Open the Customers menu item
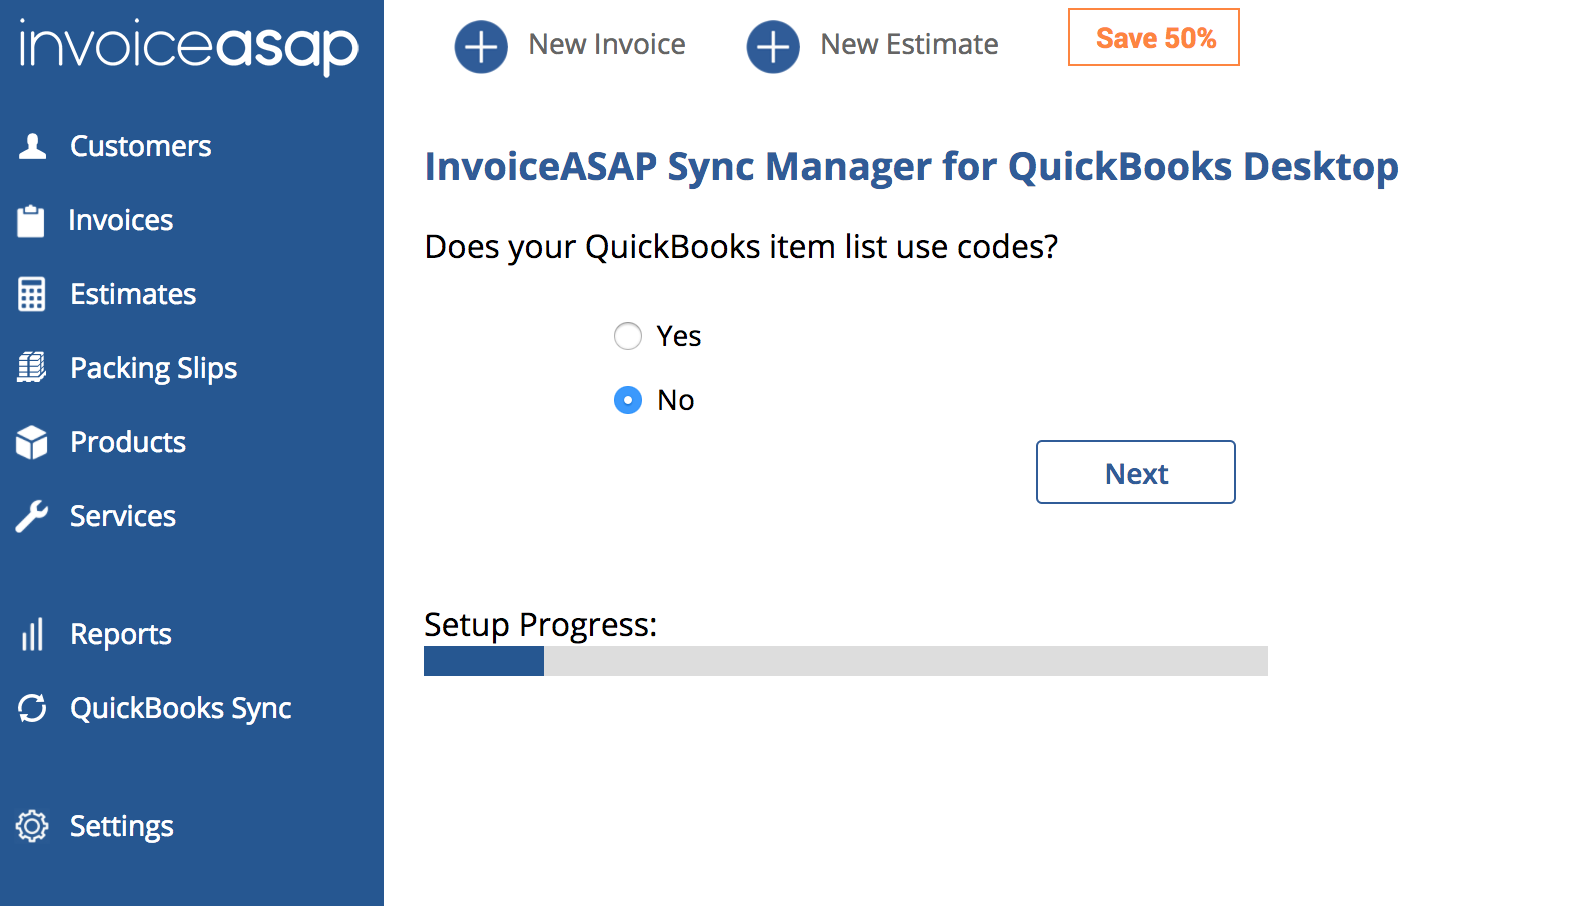The width and height of the screenshot is (1580, 906). click(x=140, y=146)
